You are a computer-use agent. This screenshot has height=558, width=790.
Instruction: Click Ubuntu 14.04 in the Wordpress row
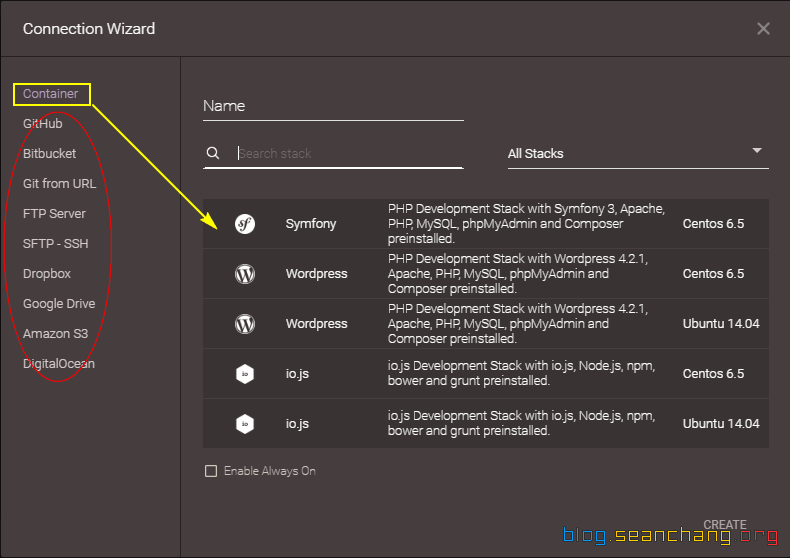tap(721, 324)
